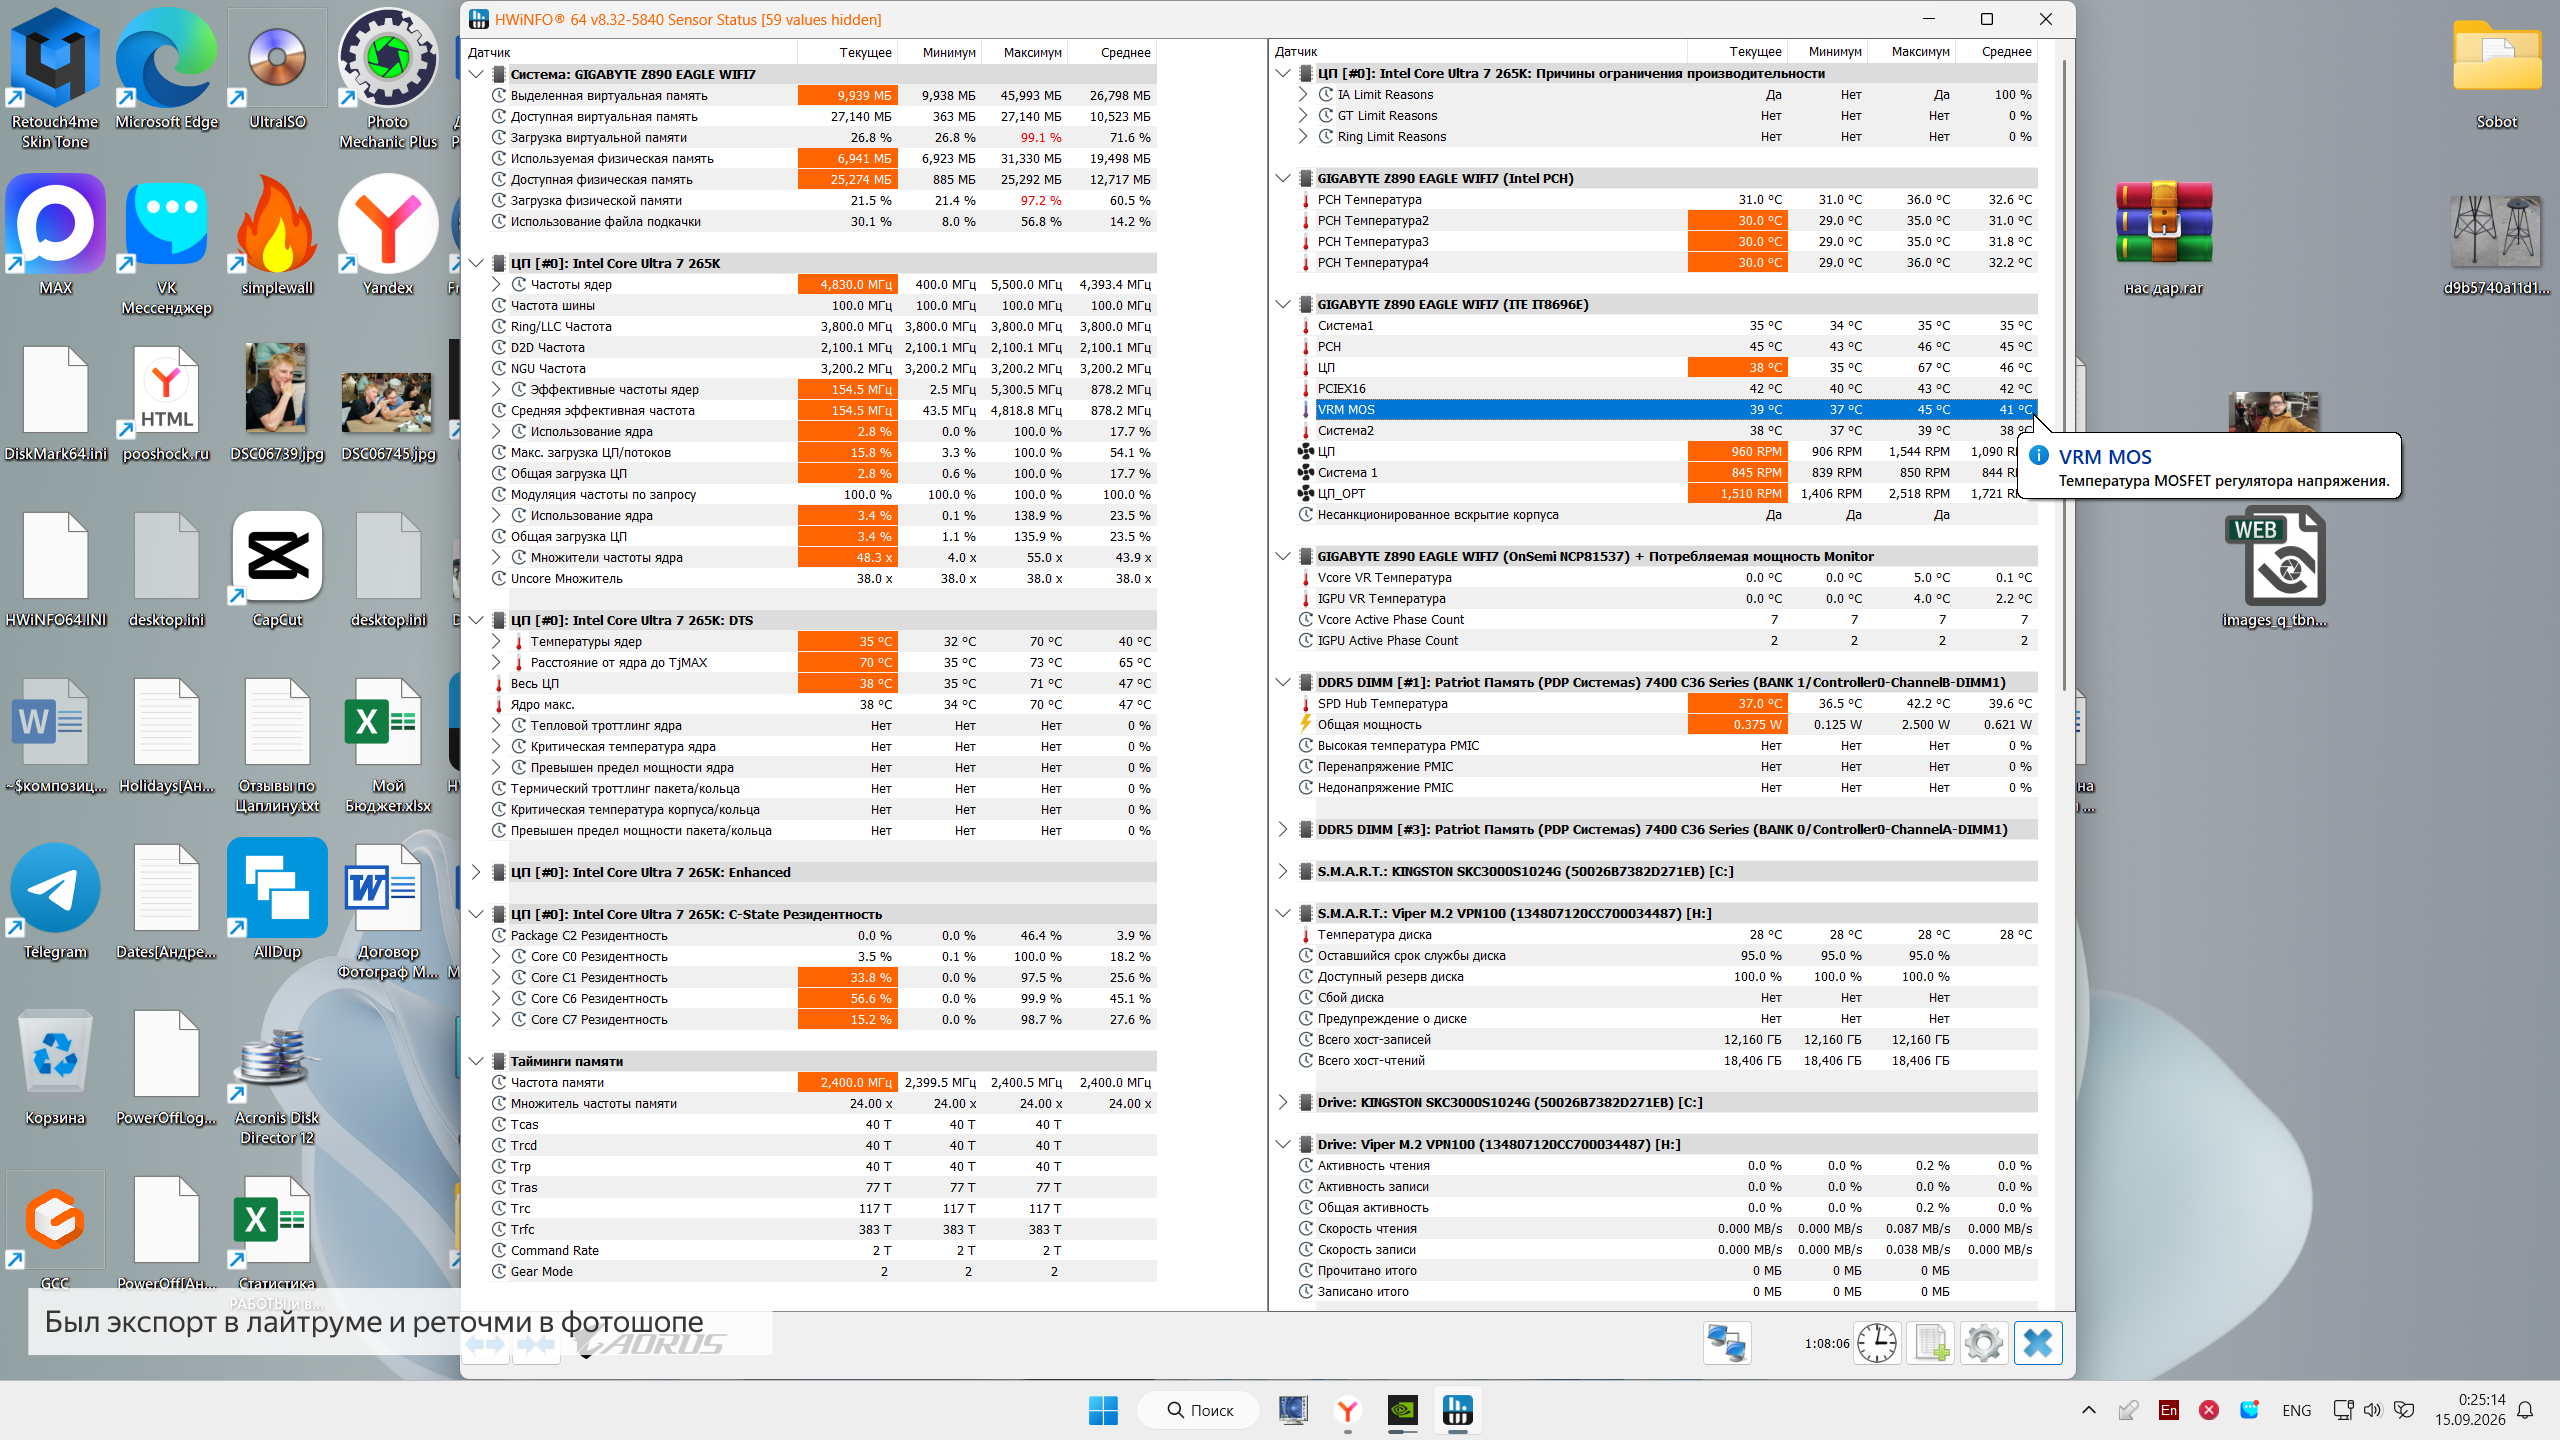Screen dimensions: 2560x1440
Task: Select нас дар.rar archive on desktop
Action: click(2163, 238)
